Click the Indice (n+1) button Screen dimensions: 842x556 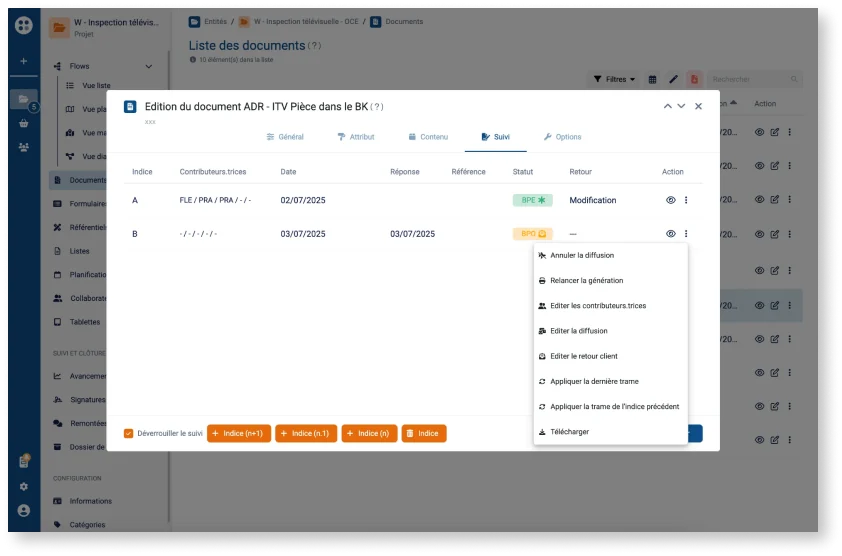[x=239, y=434]
